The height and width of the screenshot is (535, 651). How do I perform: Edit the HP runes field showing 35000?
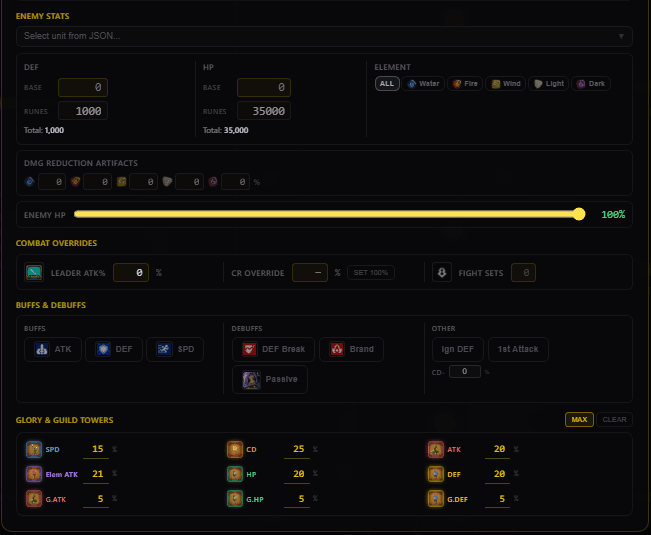pos(264,111)
